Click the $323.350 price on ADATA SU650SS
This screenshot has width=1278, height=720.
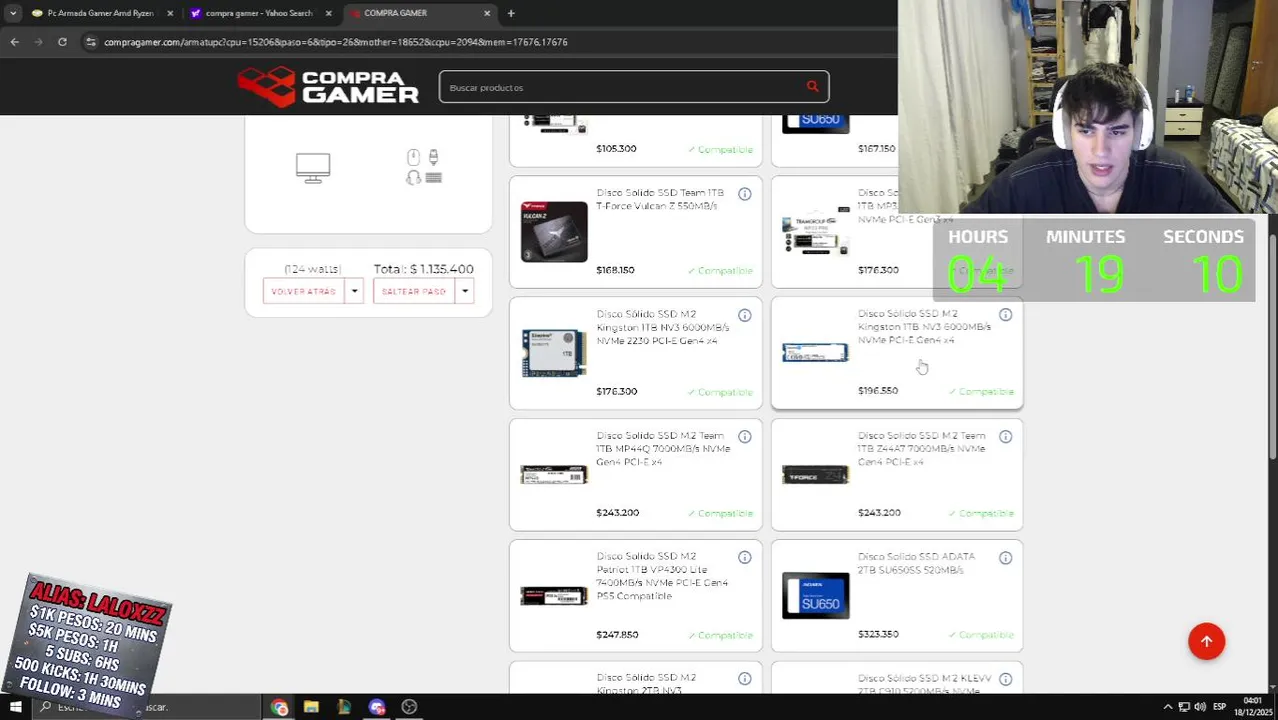(878, 634)
